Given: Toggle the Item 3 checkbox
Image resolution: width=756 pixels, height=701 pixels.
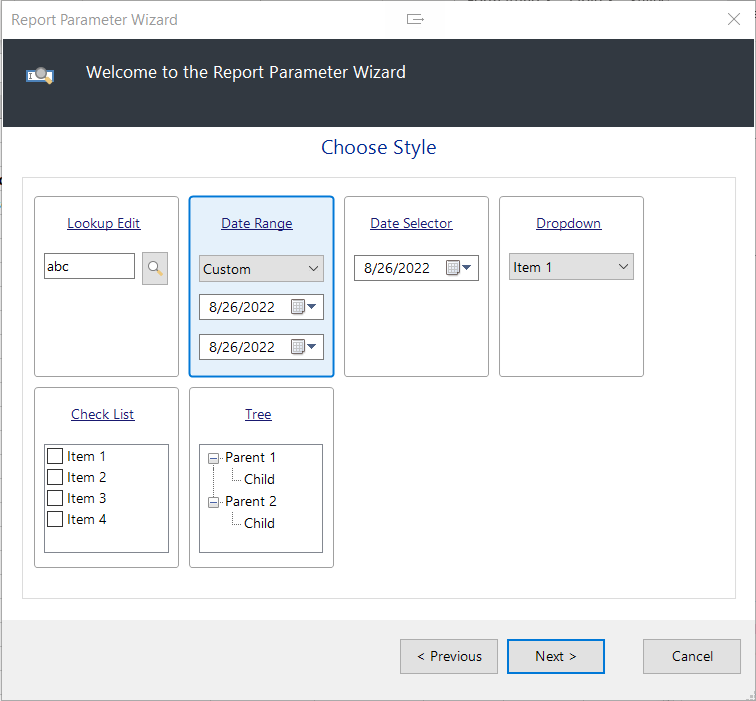Looking at the screenshot, I should click(55, 498).
